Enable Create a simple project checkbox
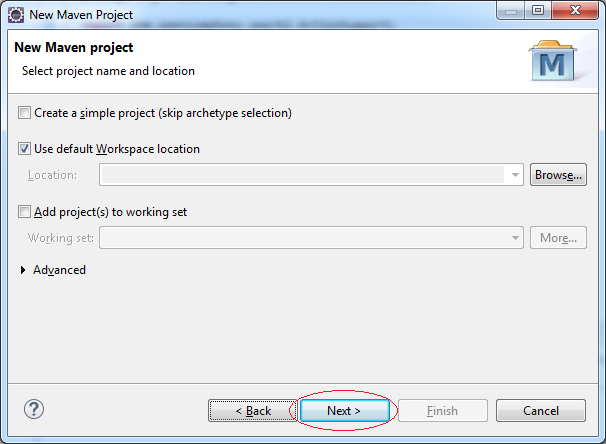 tap(24, 113)
